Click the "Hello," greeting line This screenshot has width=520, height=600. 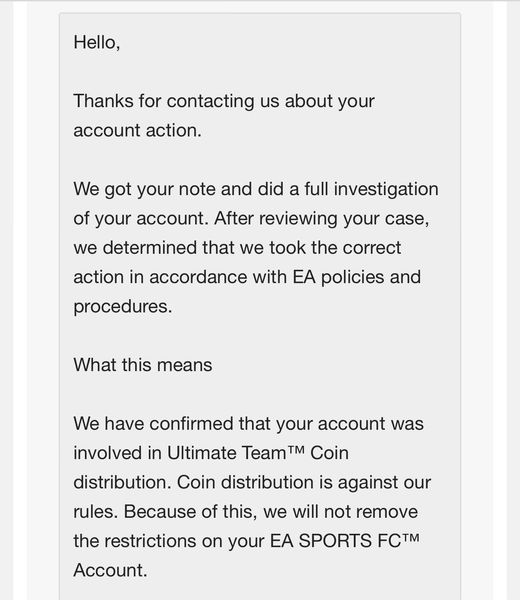pos(97,42)
